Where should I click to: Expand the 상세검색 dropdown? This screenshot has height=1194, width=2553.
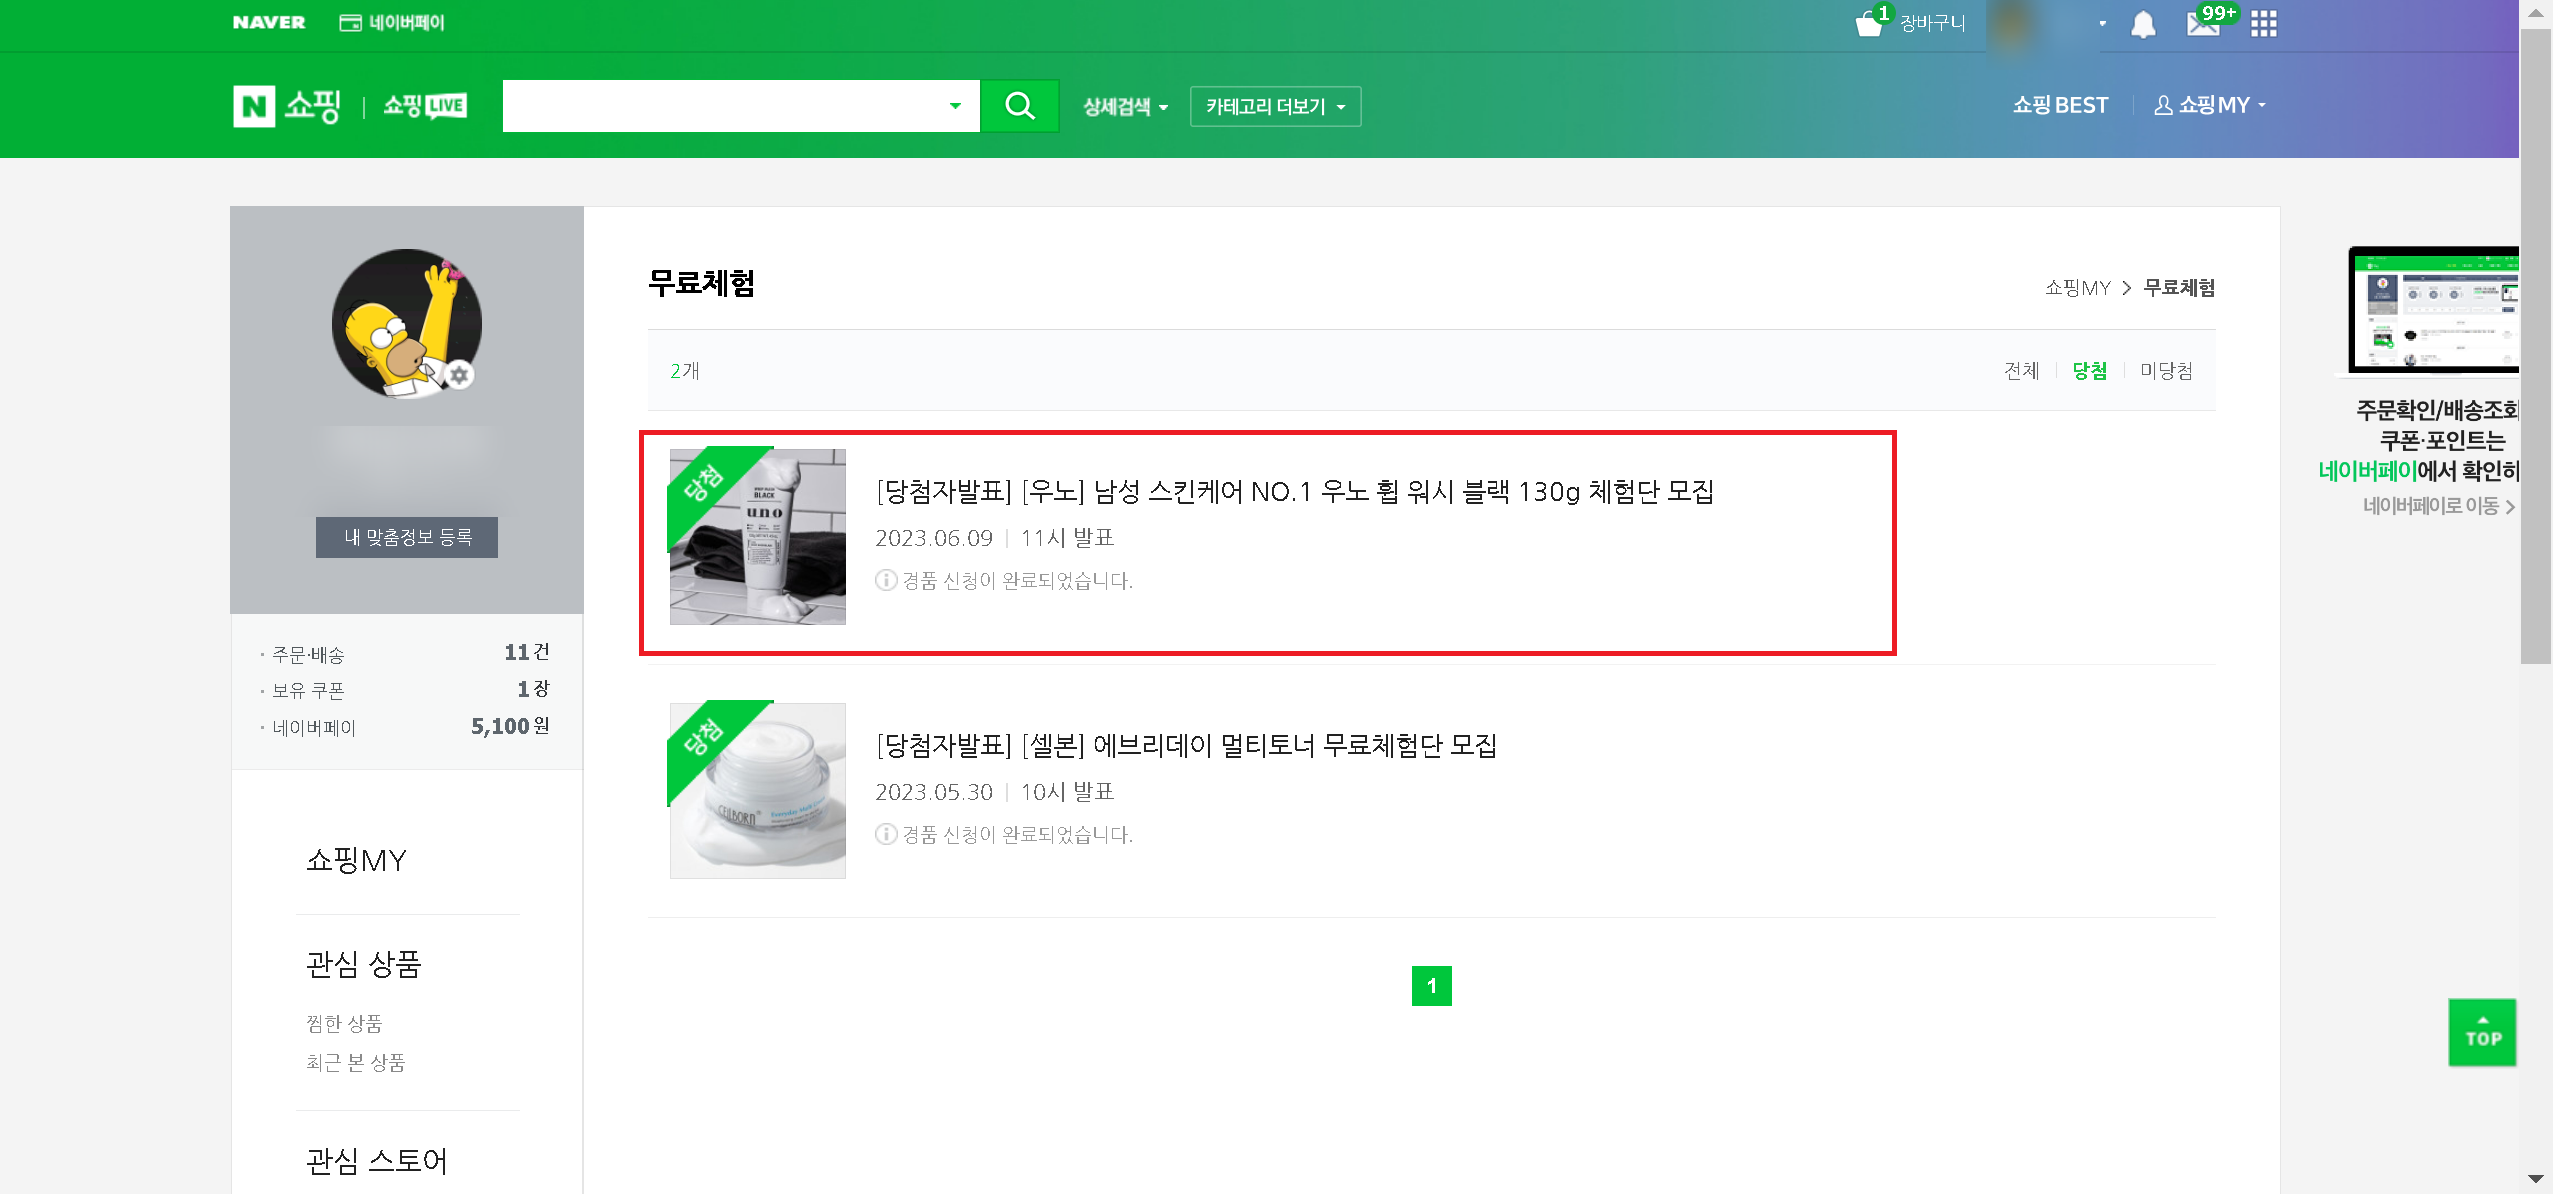tap(1125, 106)
